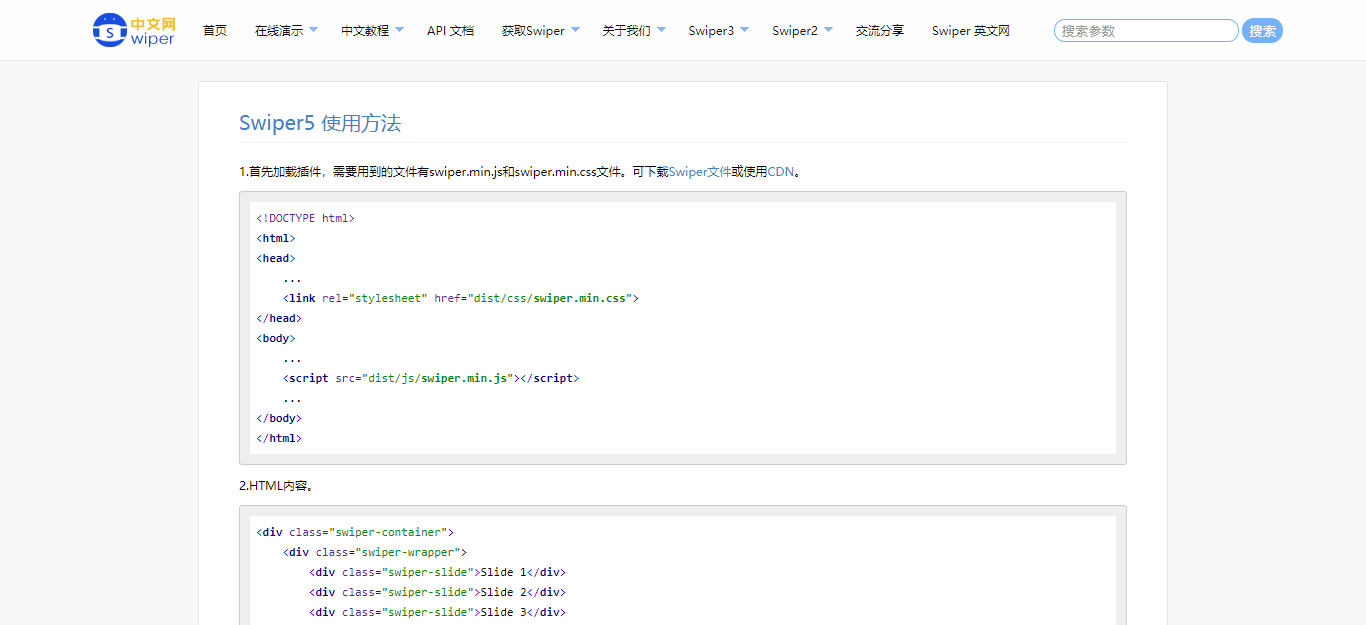Open the Swiper3 menu item

[711, 31]
